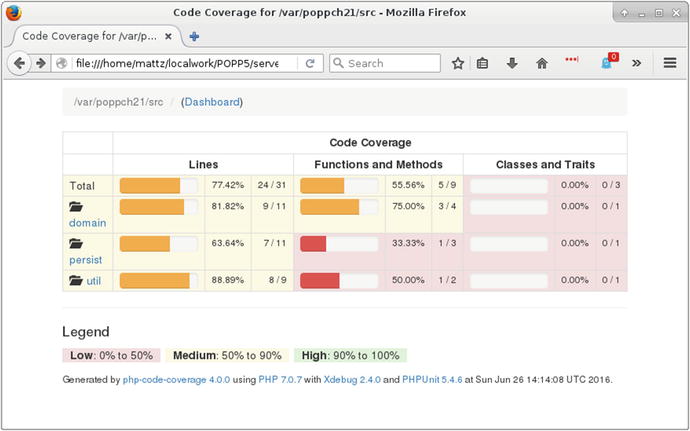Click the browser back arrow button
690x431 pixels.
20,63
